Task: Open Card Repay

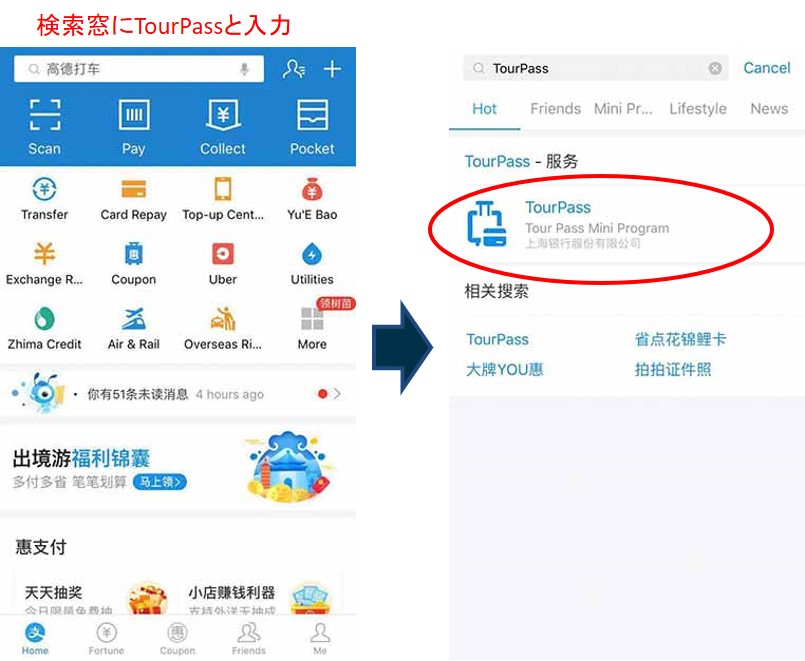Action: (133, 199)
